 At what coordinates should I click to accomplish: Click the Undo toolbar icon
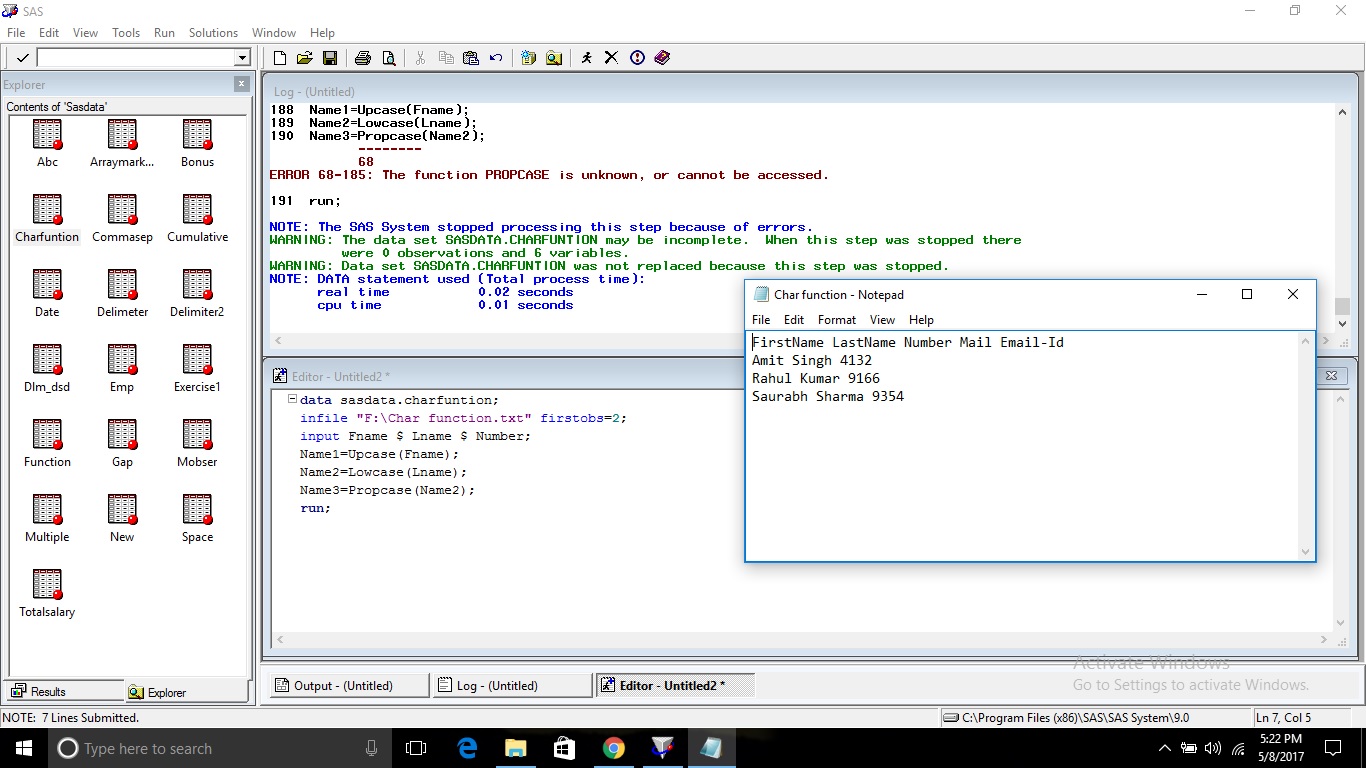(496, 58)
